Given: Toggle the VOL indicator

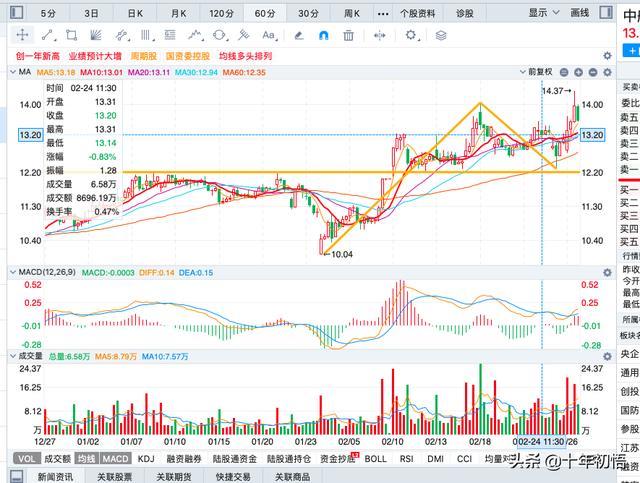Looking at the screenshot, I should pos(27,459).
